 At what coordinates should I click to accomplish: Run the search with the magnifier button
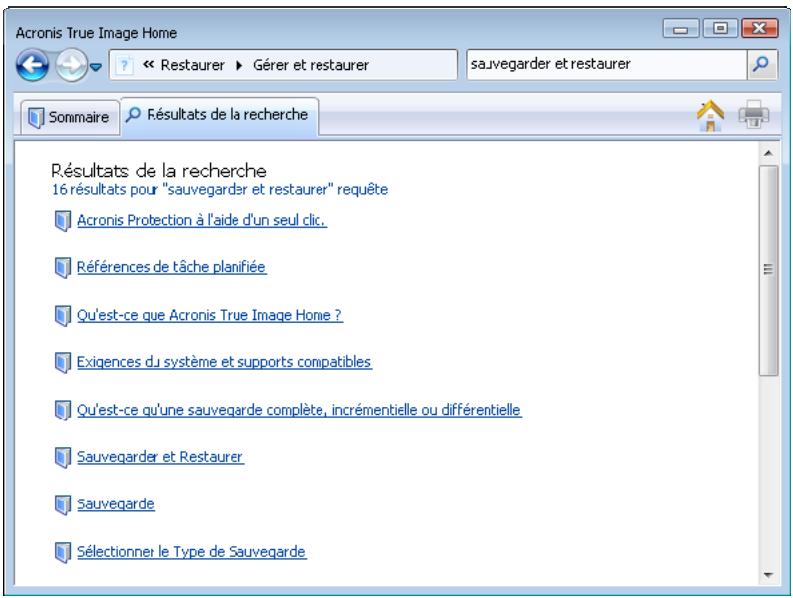tap(762, 64)
